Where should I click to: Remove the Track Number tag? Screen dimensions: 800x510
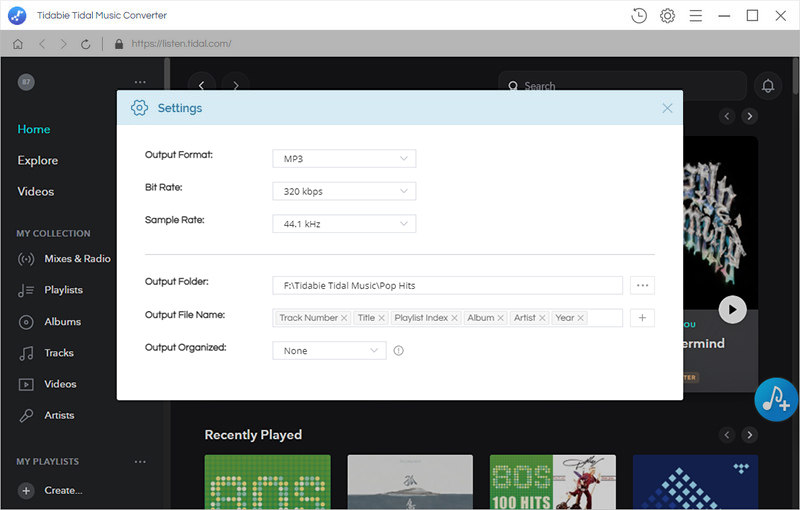pos(344,318)
